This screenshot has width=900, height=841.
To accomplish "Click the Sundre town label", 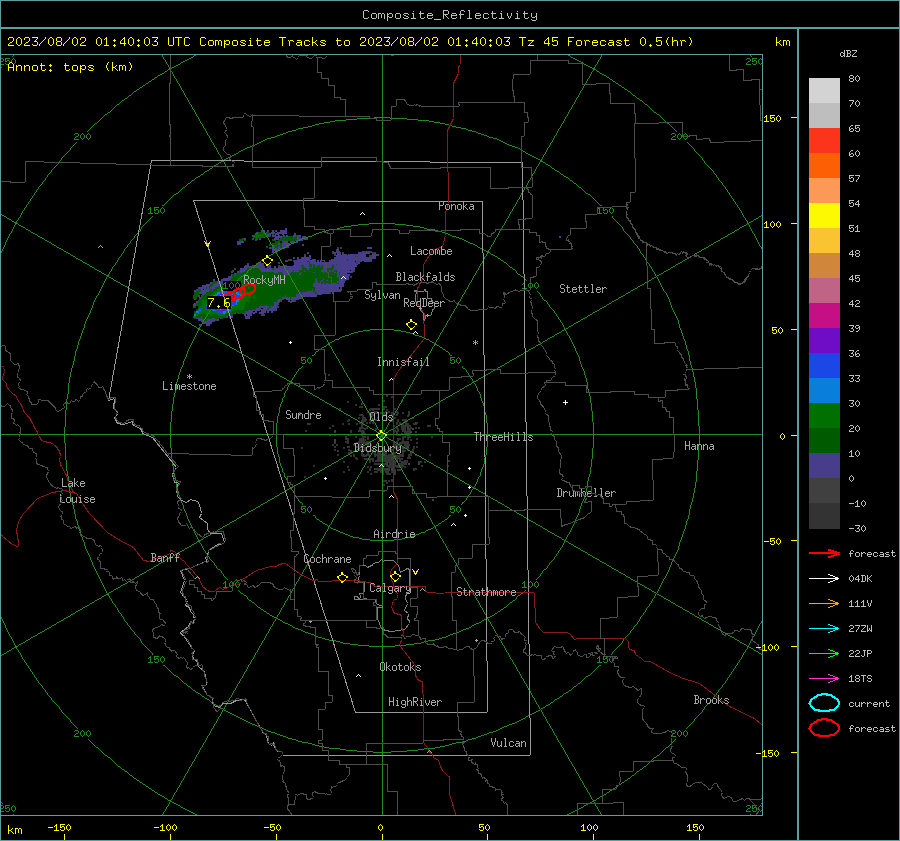I will (303, 414).
